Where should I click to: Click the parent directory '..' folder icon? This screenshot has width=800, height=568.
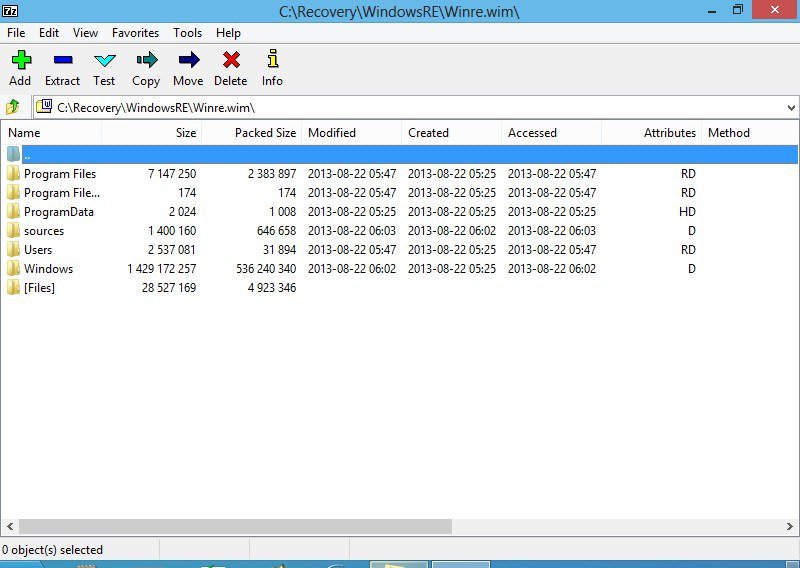pos(14,154)
